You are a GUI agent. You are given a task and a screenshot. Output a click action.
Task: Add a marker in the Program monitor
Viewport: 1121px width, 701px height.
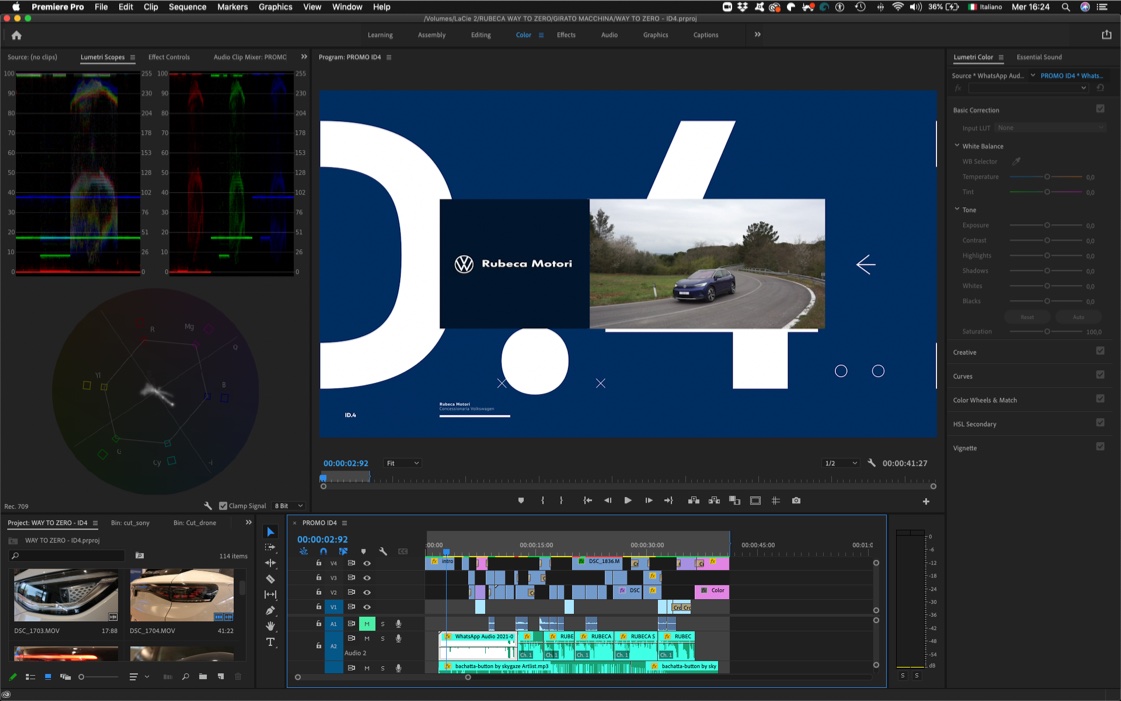click(521, 501)
